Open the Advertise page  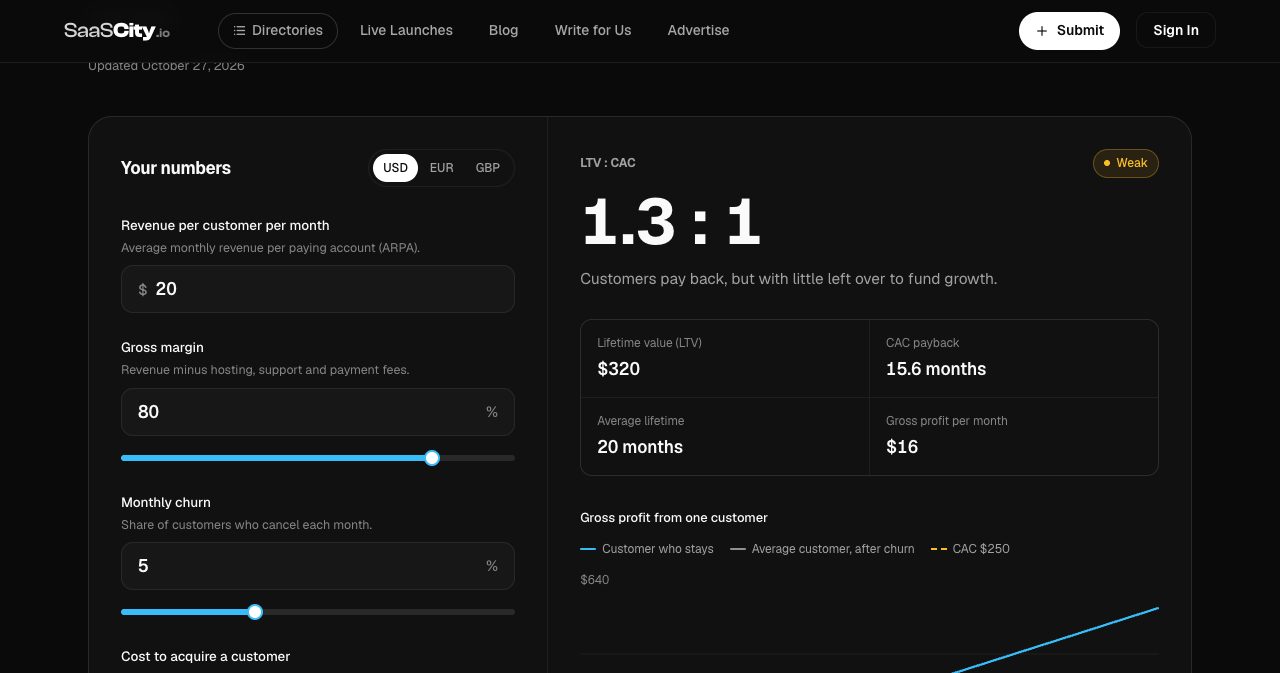coord(698,31)
